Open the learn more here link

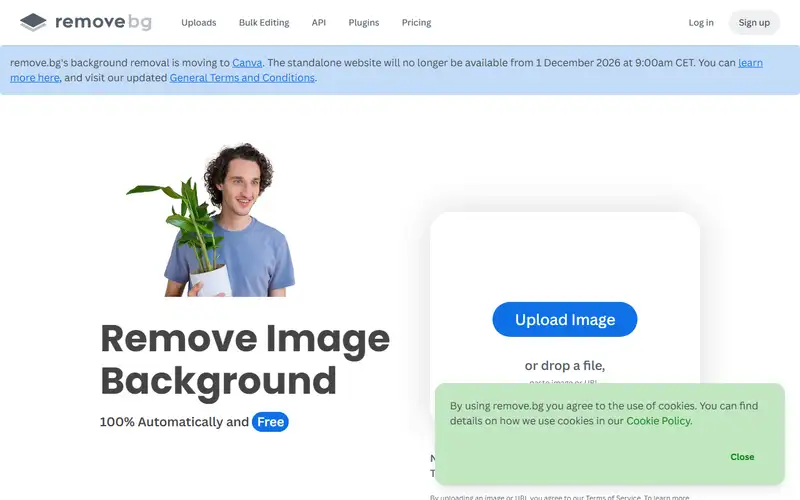tap(750, 63)
